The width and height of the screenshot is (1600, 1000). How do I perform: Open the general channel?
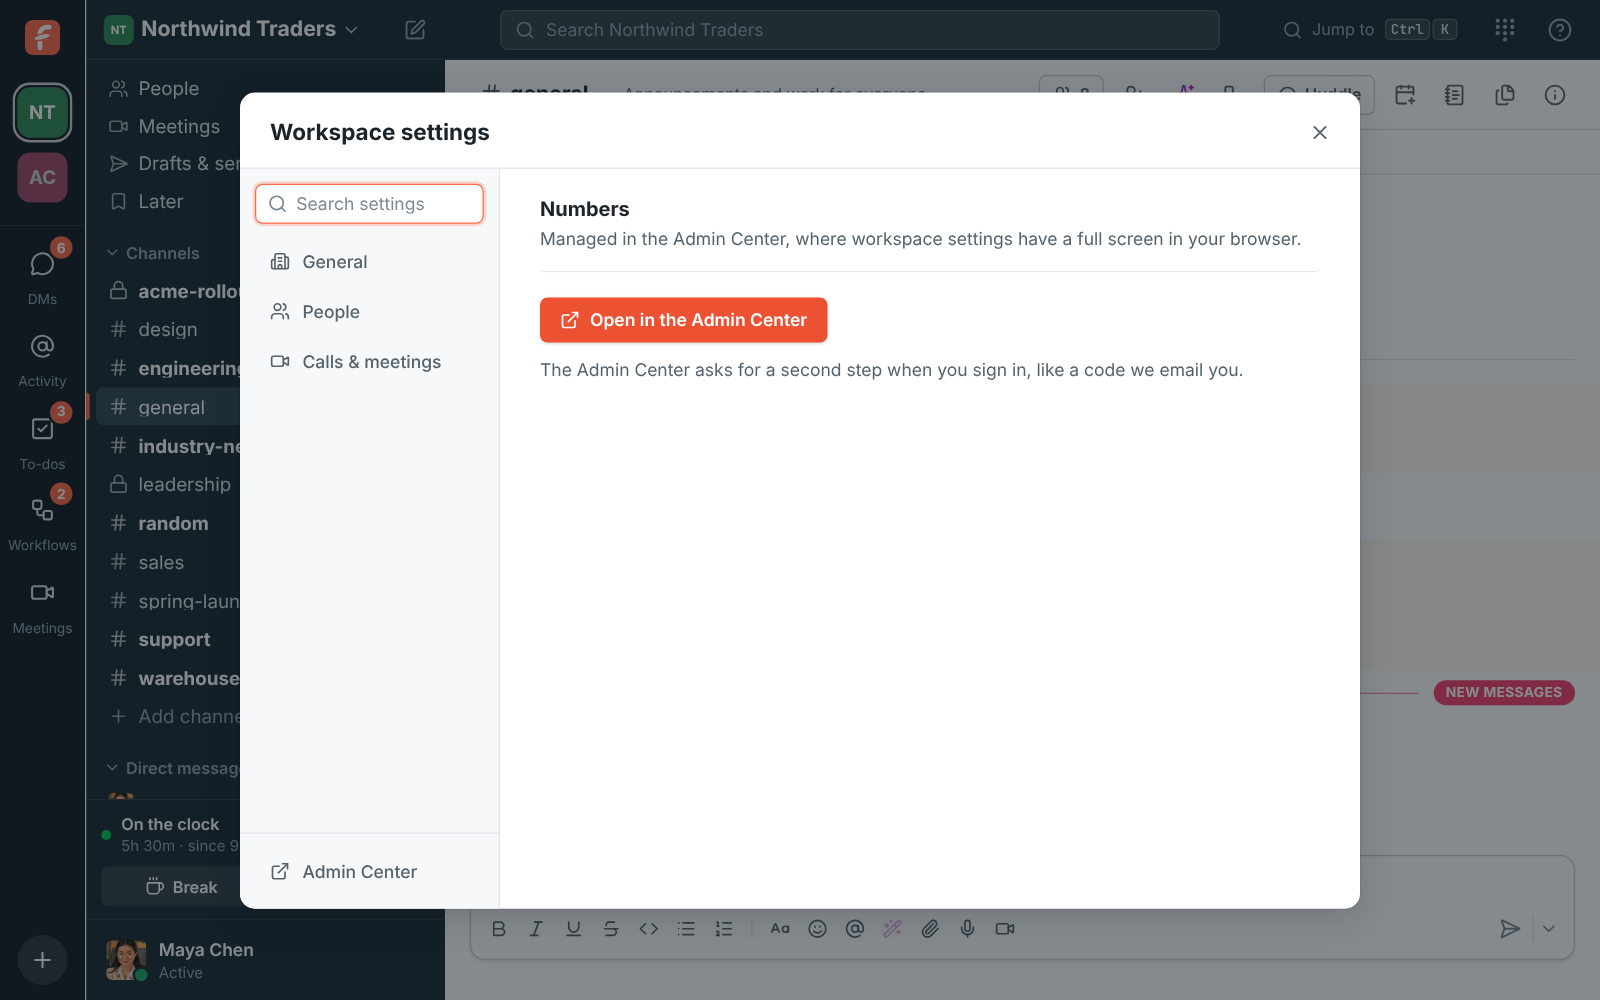pyautogui.click(x=168, y=408)
